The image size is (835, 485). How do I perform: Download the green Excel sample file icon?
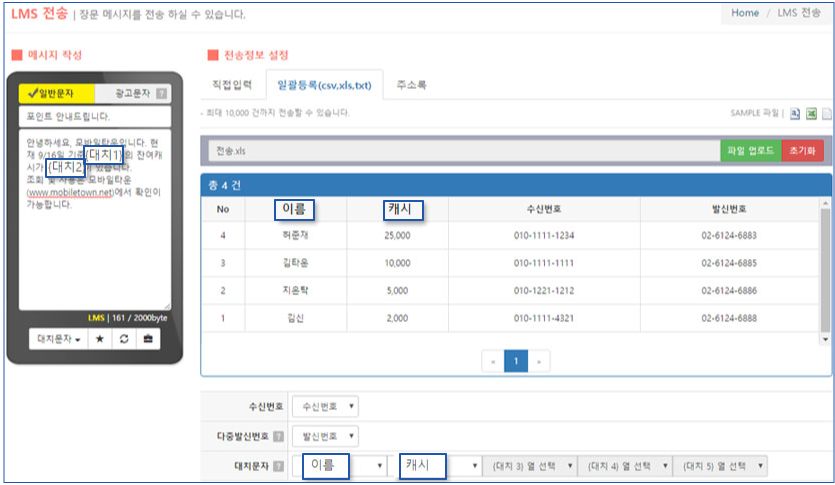812,114
